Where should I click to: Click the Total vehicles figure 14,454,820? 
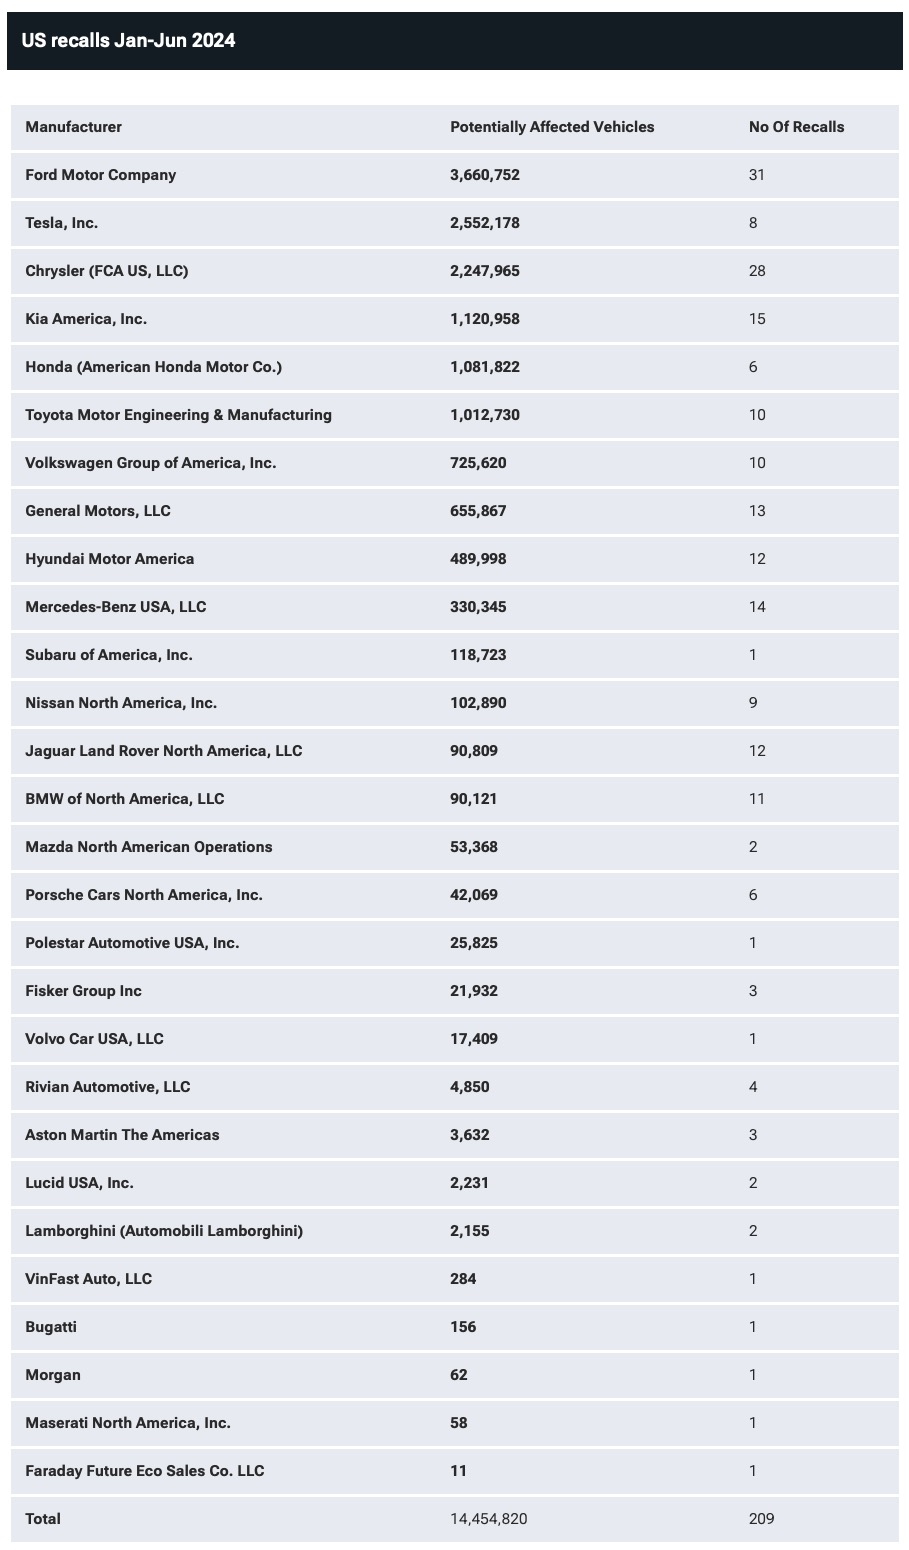[489, 1519]
